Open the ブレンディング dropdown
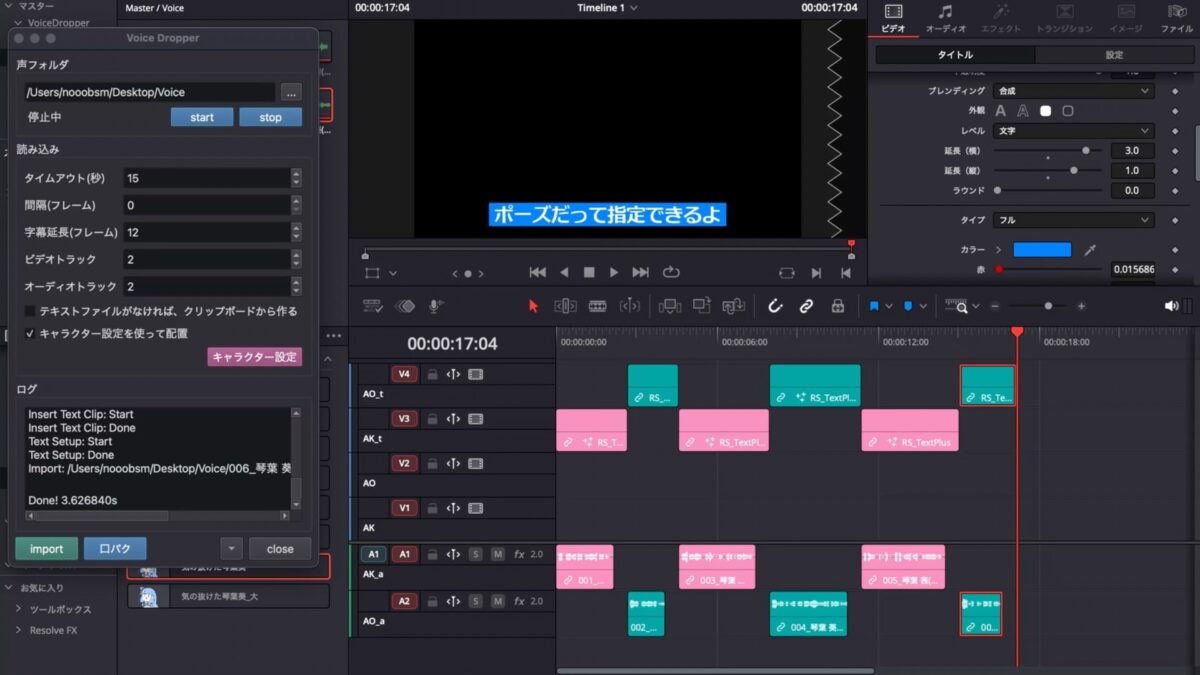Screen dimensions: 1200x675 point(1074,91)
